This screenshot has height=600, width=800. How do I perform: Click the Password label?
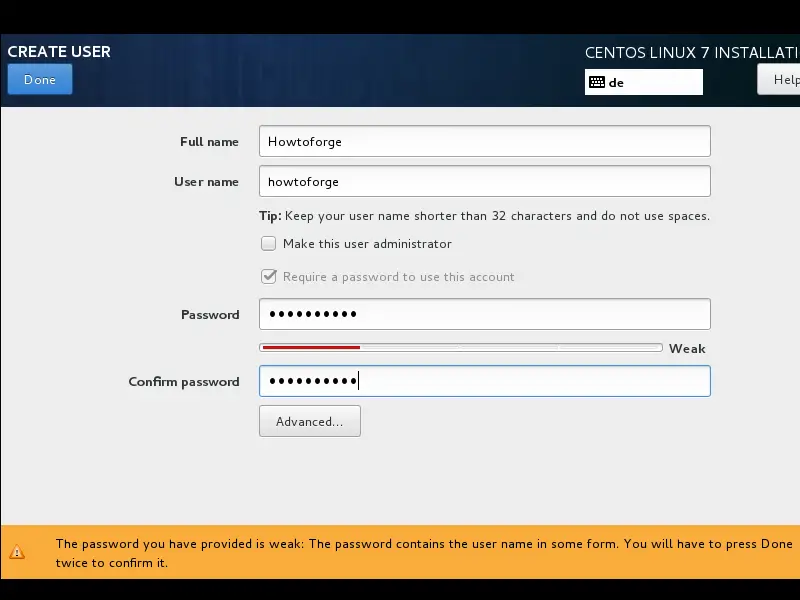pos(210,315)
